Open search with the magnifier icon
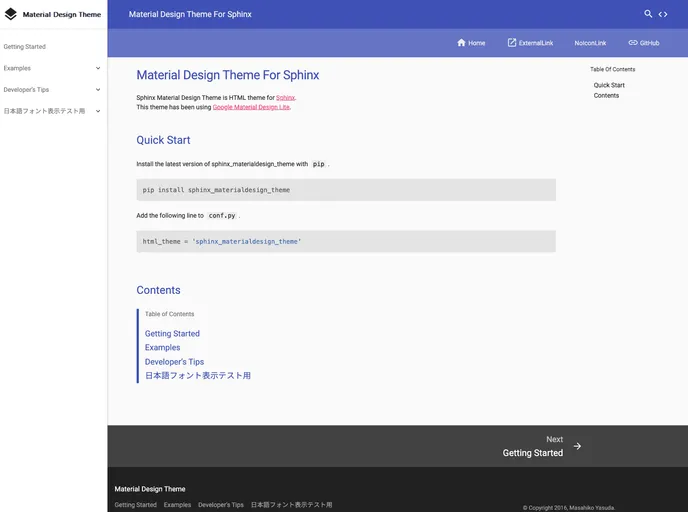Image resolution: width=688 pixels, height=512 pixels. coord(648,14)
